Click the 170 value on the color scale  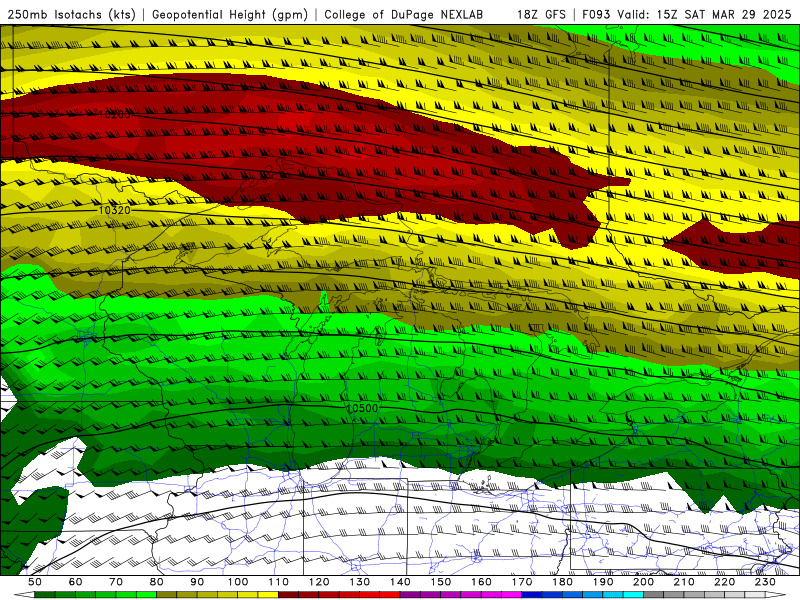(x=522, y=582)
